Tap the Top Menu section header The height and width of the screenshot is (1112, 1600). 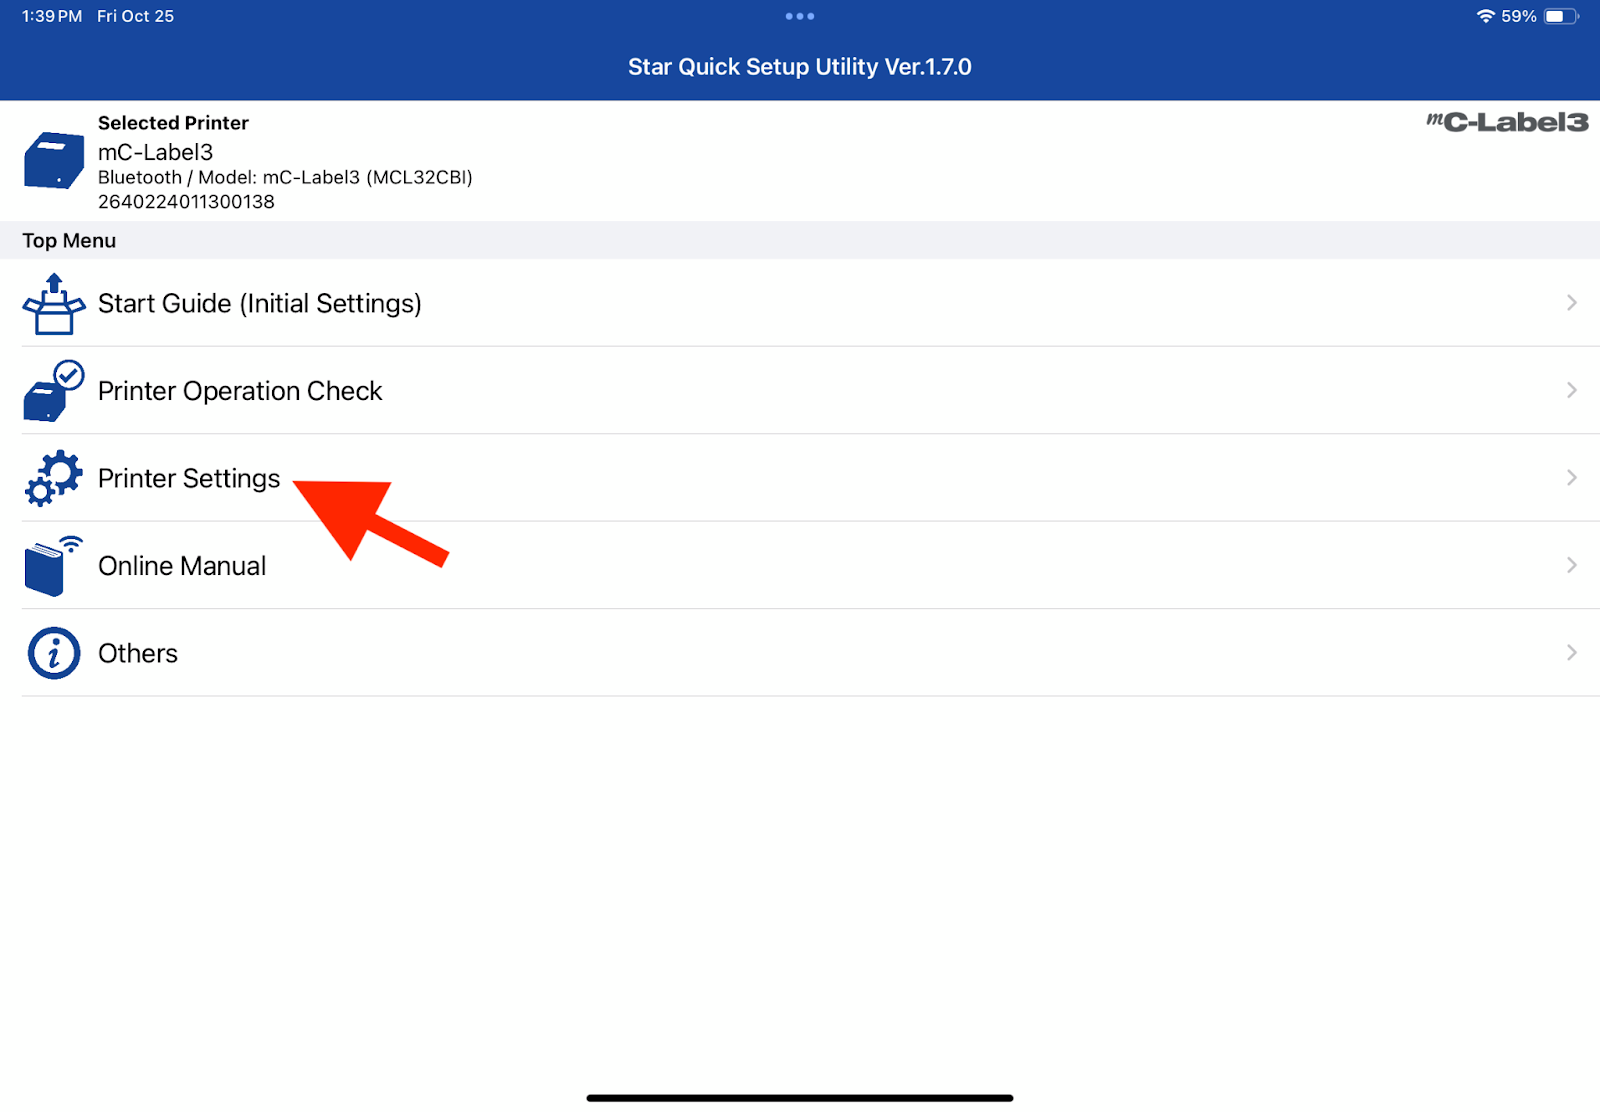(800, 241)
